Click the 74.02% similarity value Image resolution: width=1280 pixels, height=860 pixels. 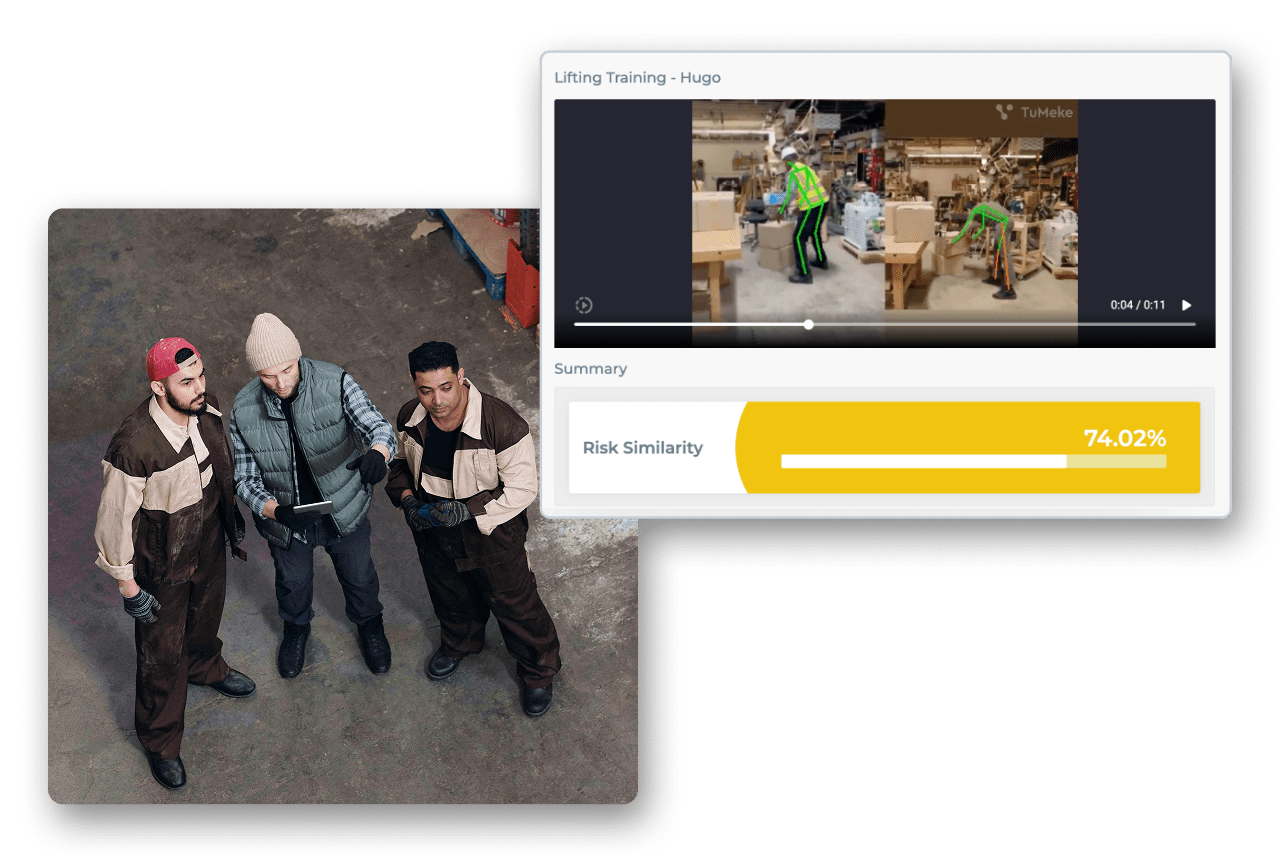(1125, 438)
